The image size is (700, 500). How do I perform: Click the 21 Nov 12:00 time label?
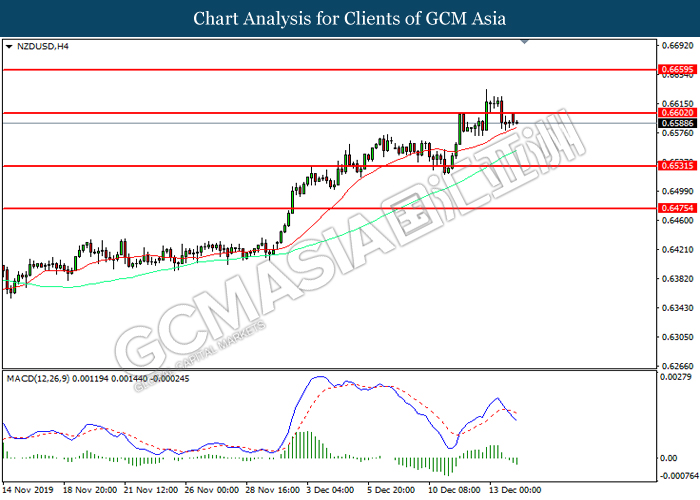151,490
